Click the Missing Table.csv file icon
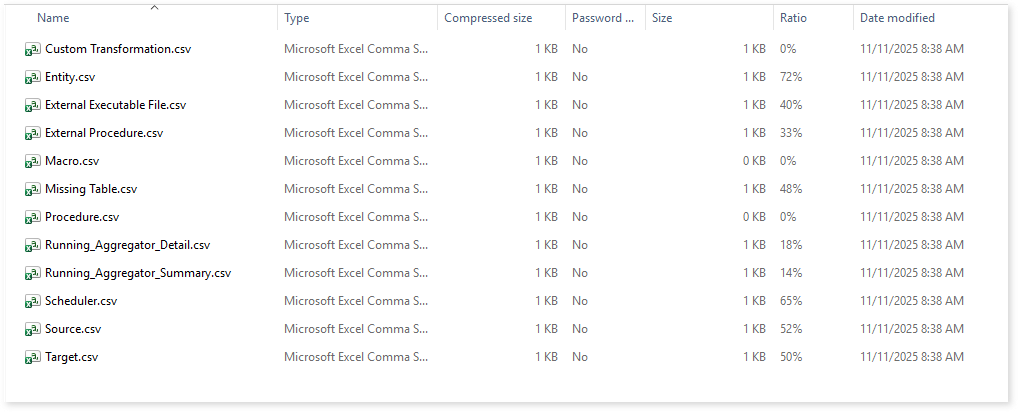 coord(32,189)
